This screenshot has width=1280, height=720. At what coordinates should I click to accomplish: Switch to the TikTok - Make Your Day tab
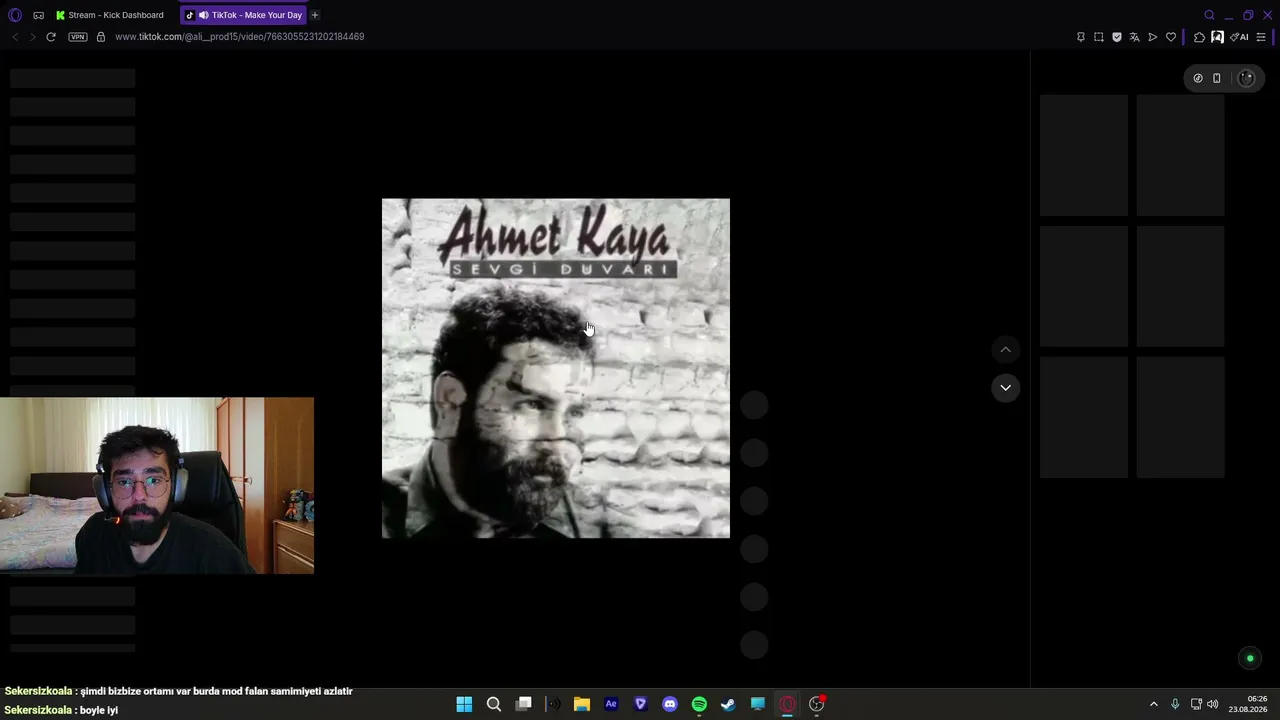pyautogui.click(x=243, y=15)
